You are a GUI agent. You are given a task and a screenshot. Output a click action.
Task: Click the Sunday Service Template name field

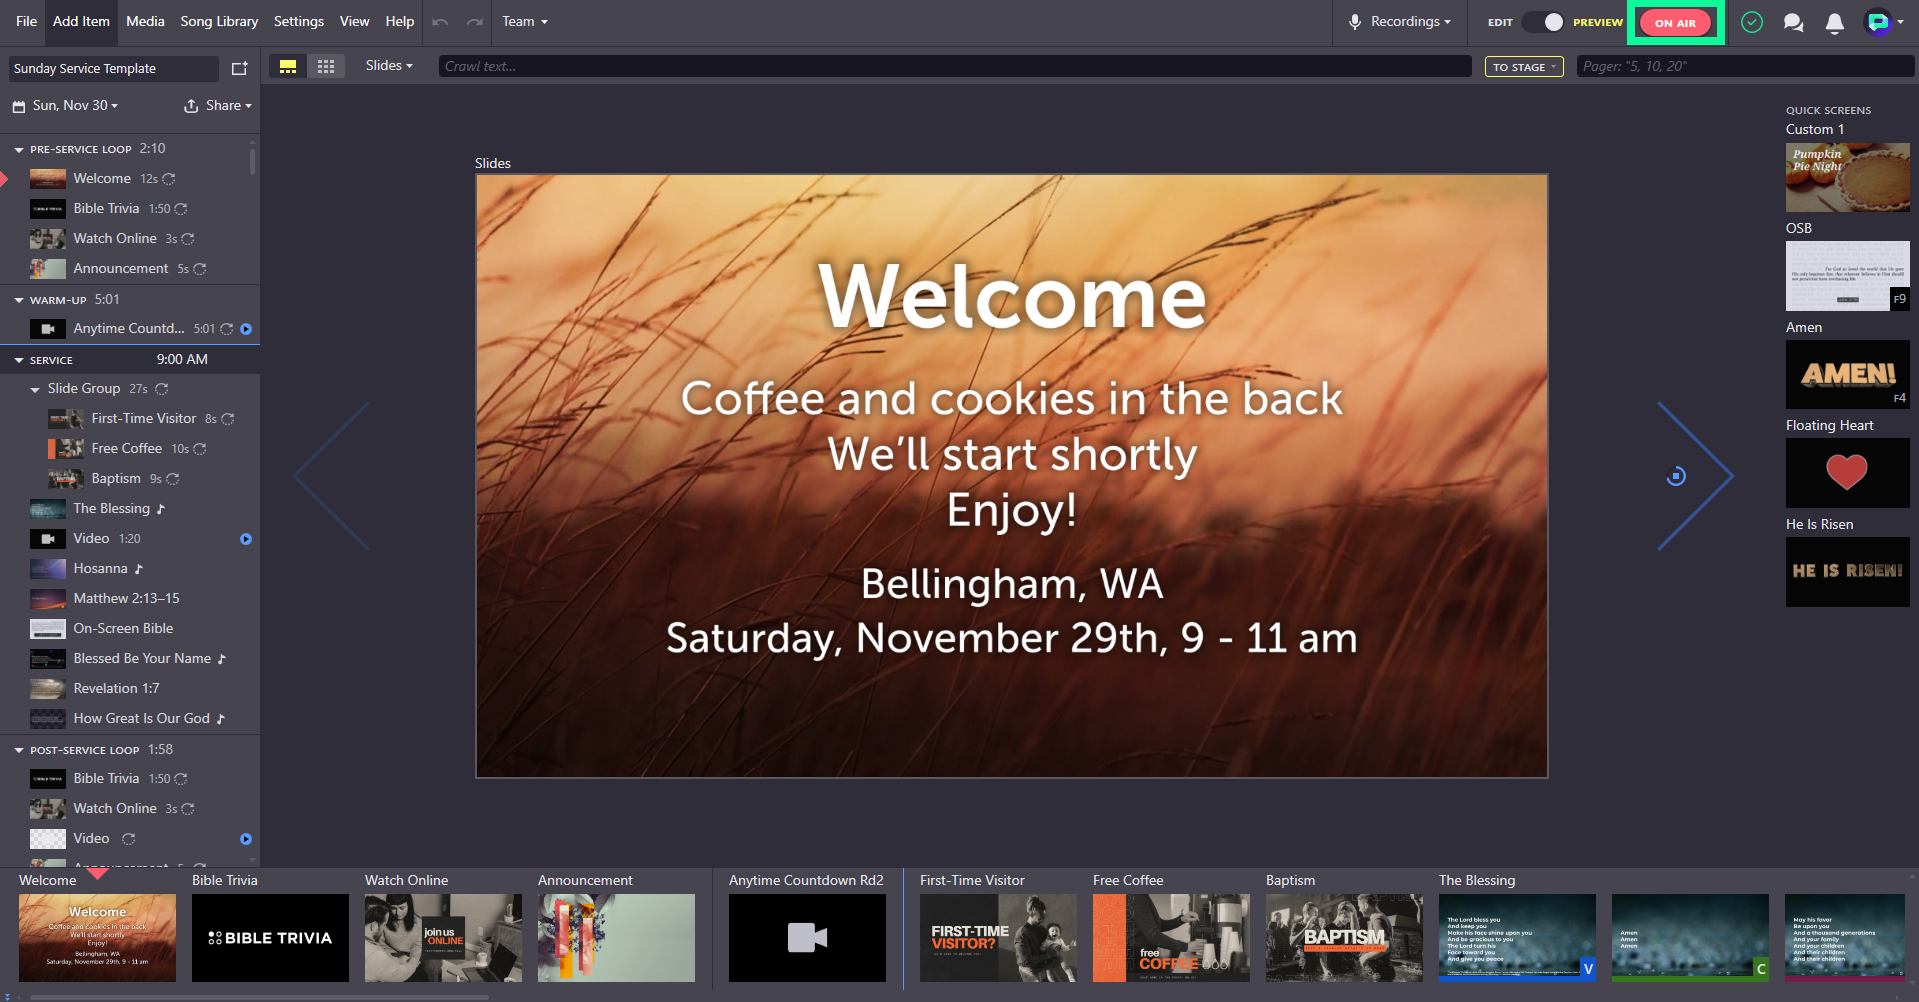(113, 69)
